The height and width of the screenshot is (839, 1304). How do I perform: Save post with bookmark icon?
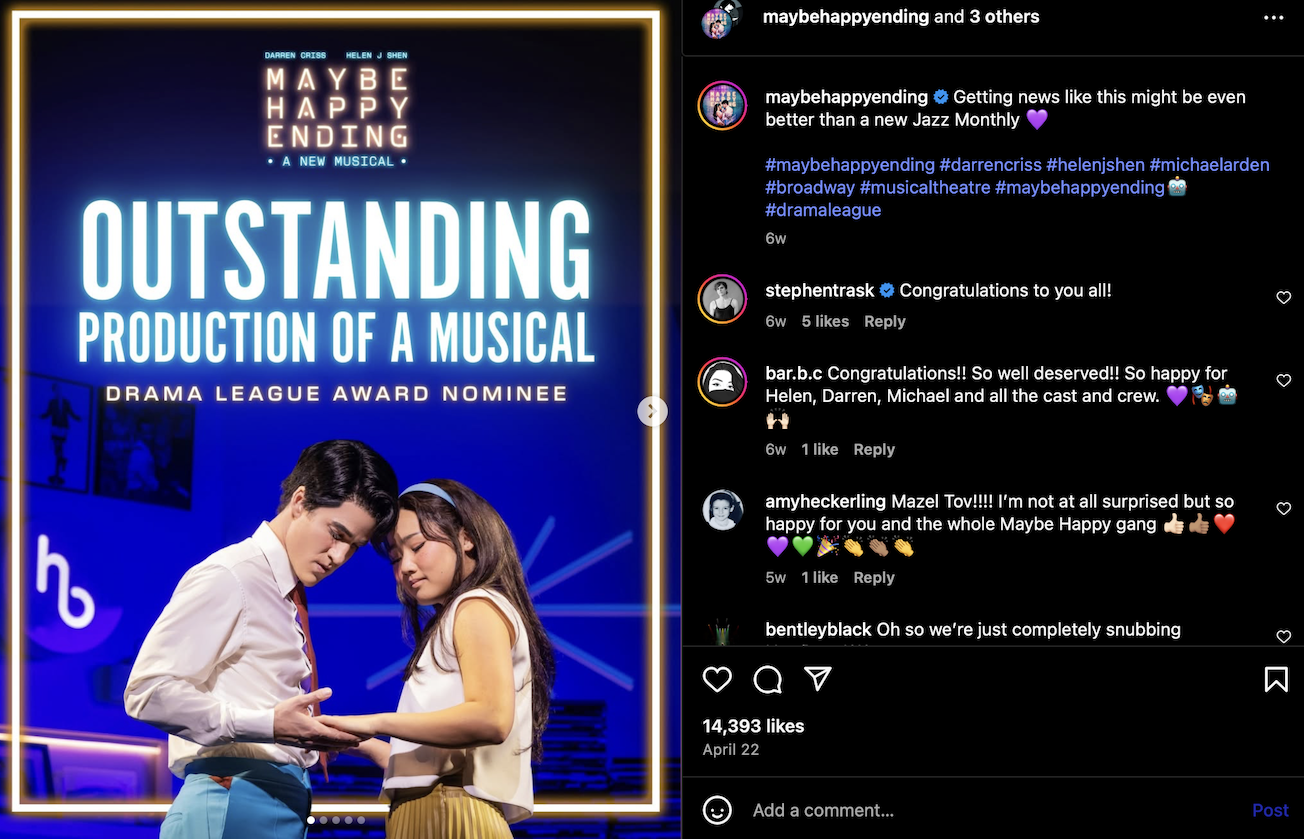click(1276, 680)
